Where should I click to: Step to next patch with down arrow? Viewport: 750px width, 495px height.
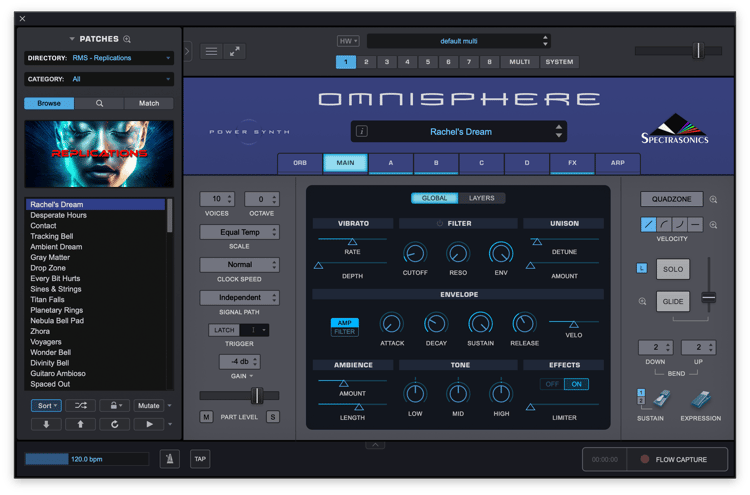click(46, 424)
